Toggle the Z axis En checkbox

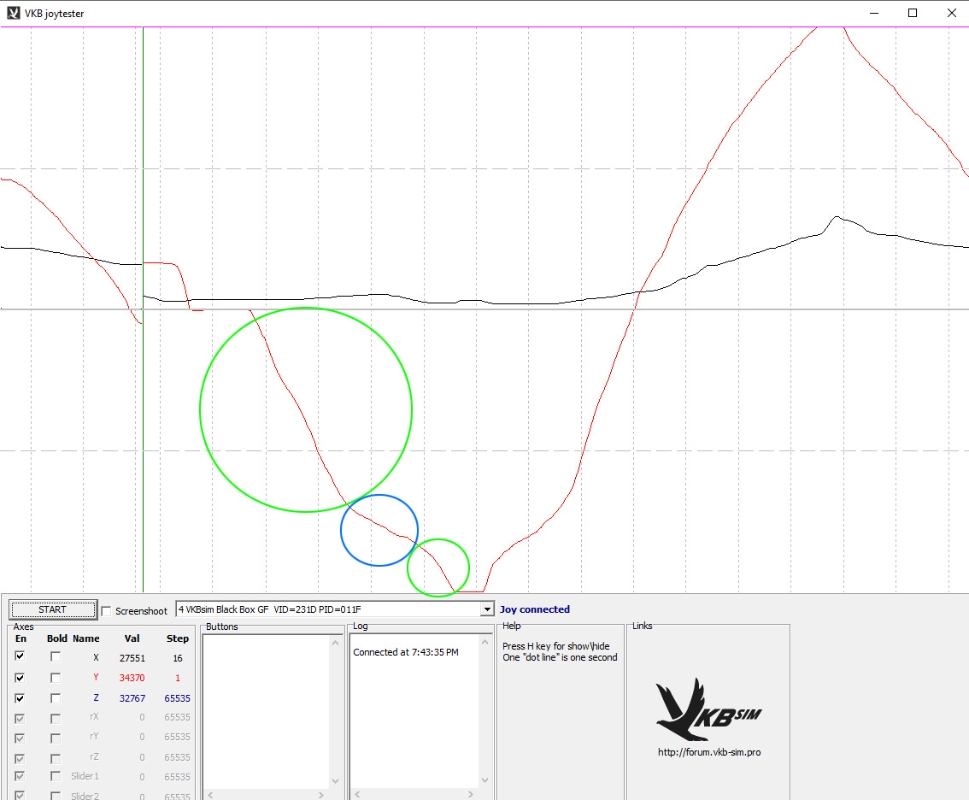[19, 697]
